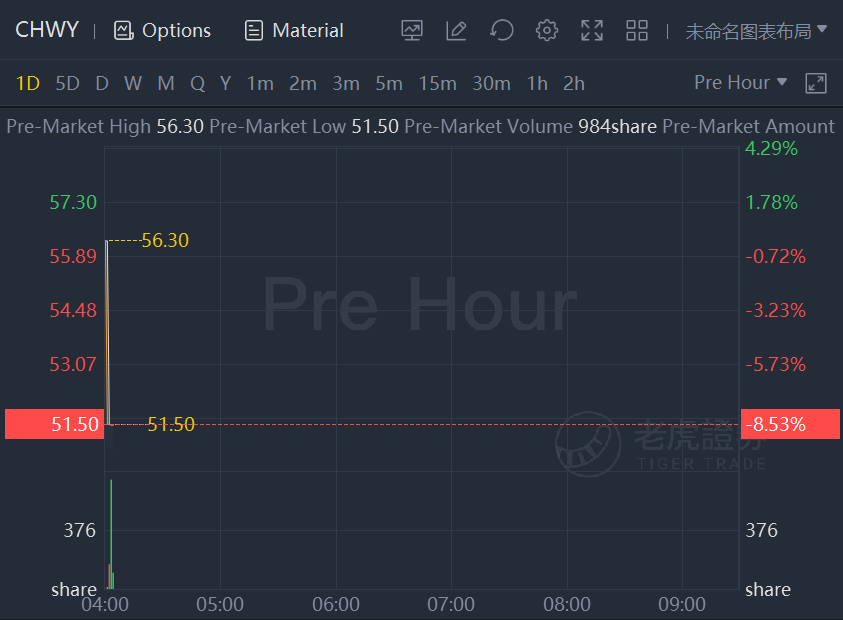Expand the Pre Hour dropdown
This screenshot has width=843, height=620.
[740, 82]
